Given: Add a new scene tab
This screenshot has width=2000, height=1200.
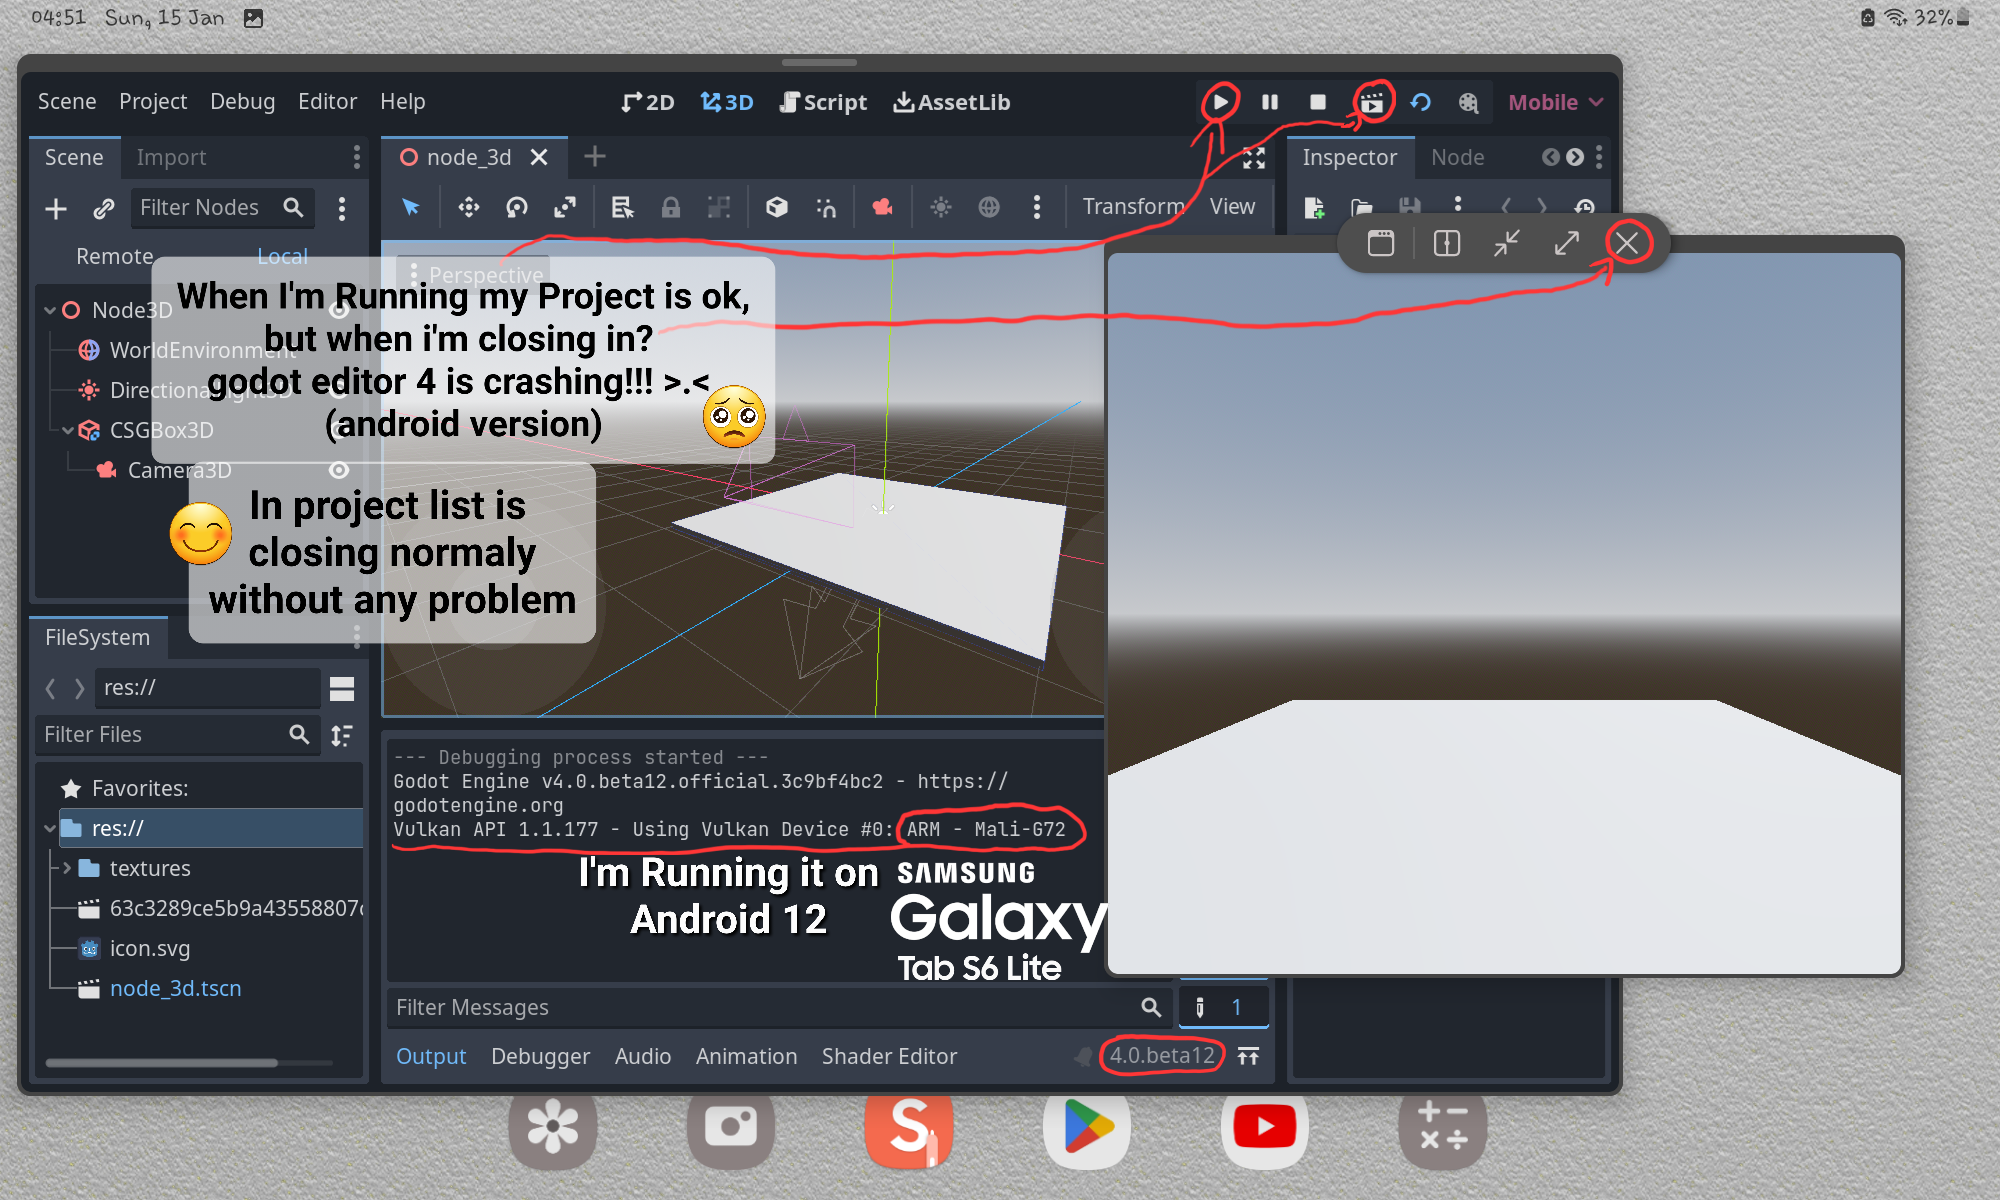Looking at the screenshot, I should coord(595,157).
